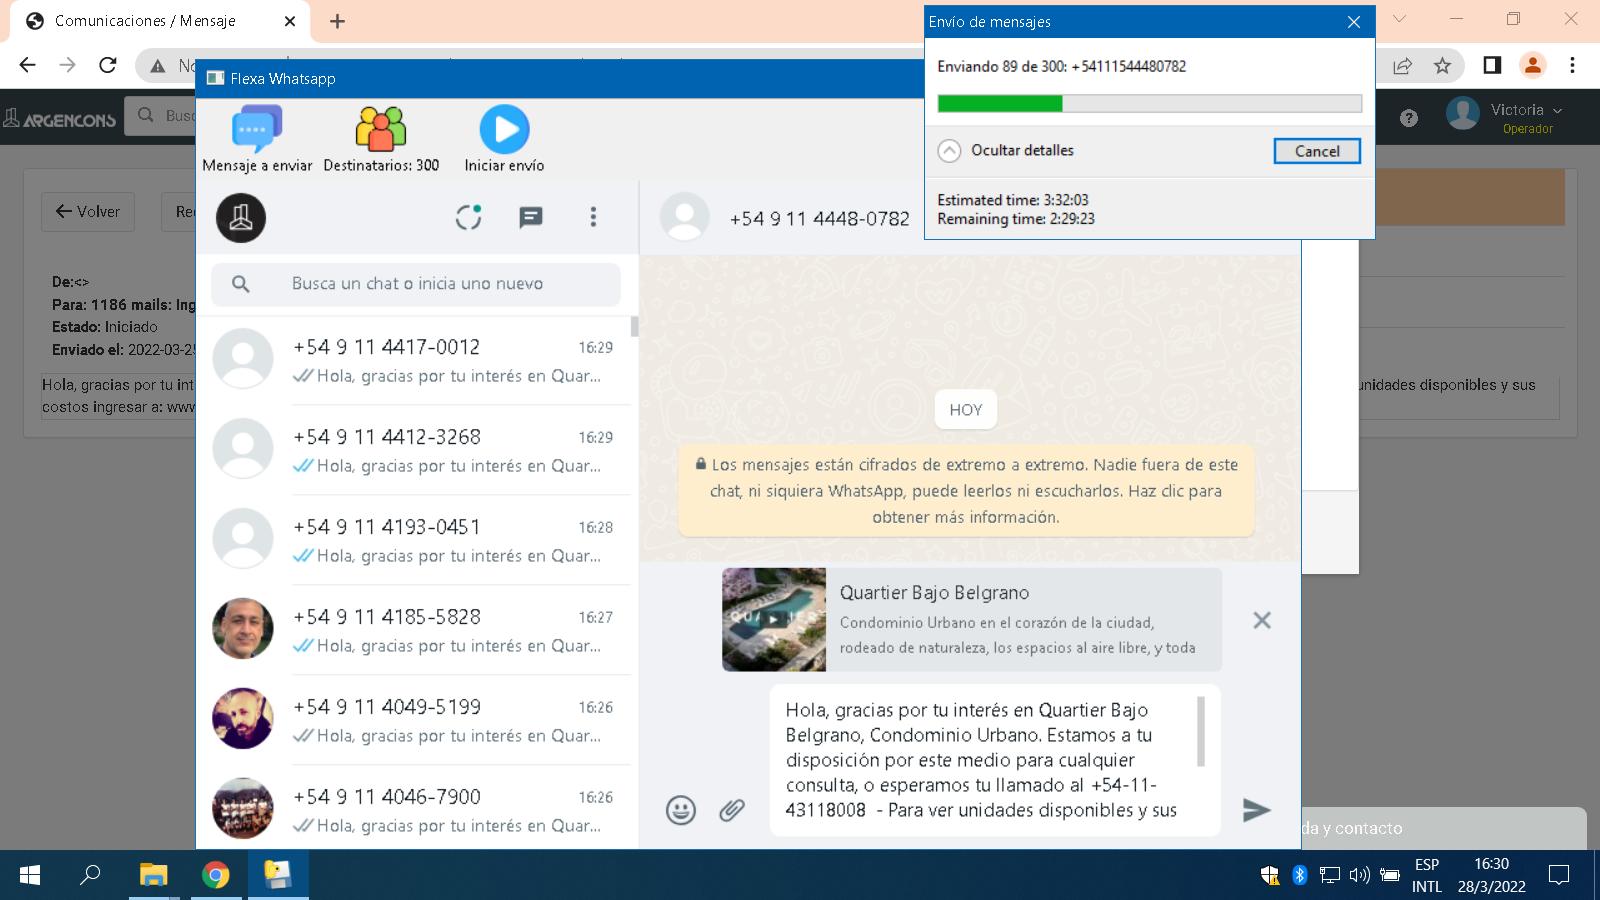Click the chat list scrollbar

[634, 326]
